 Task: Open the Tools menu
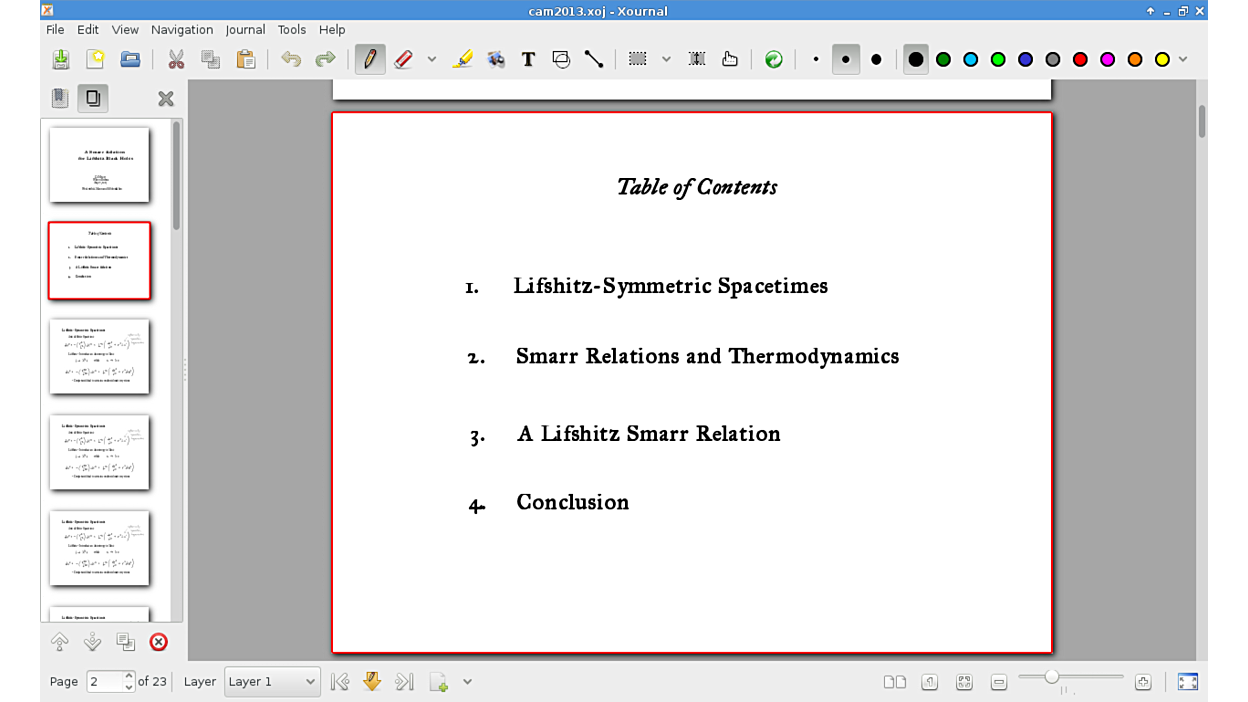pos(292,30)
